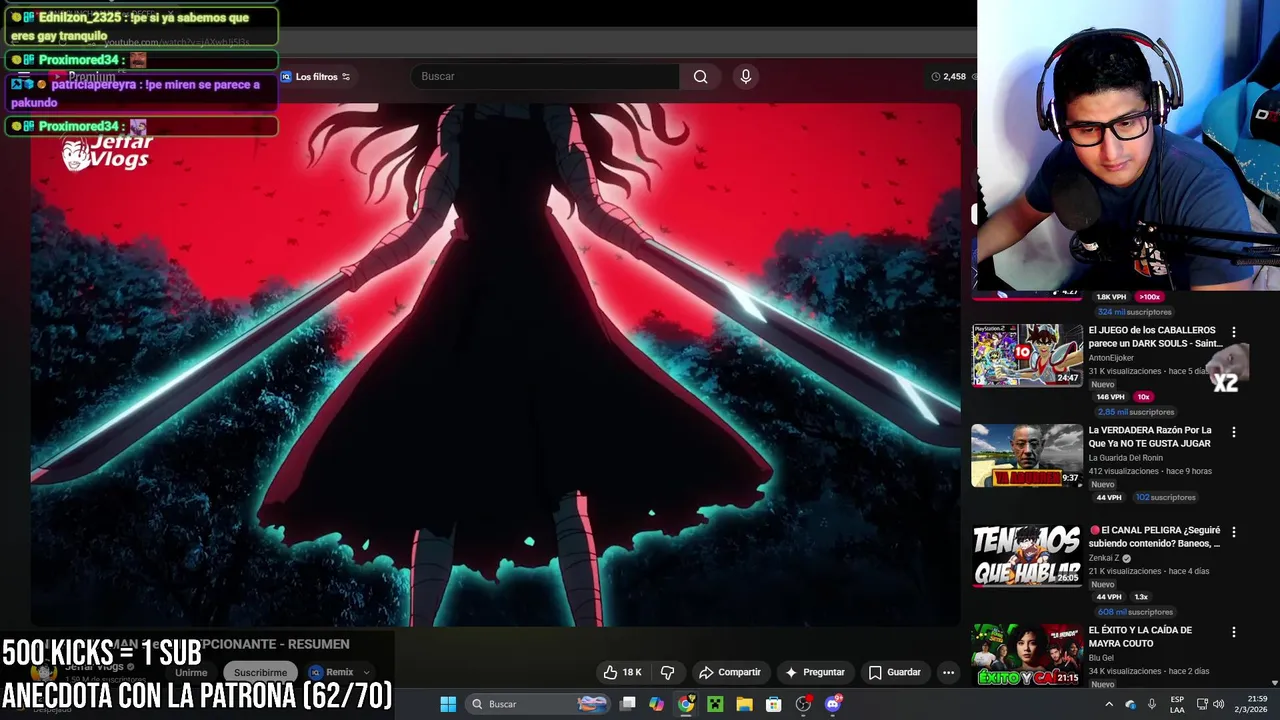This screenshot has width=1280, height=720.
Task: Open La VERDADERA Razón video thumbnail
Action: tap(1027, 455)
